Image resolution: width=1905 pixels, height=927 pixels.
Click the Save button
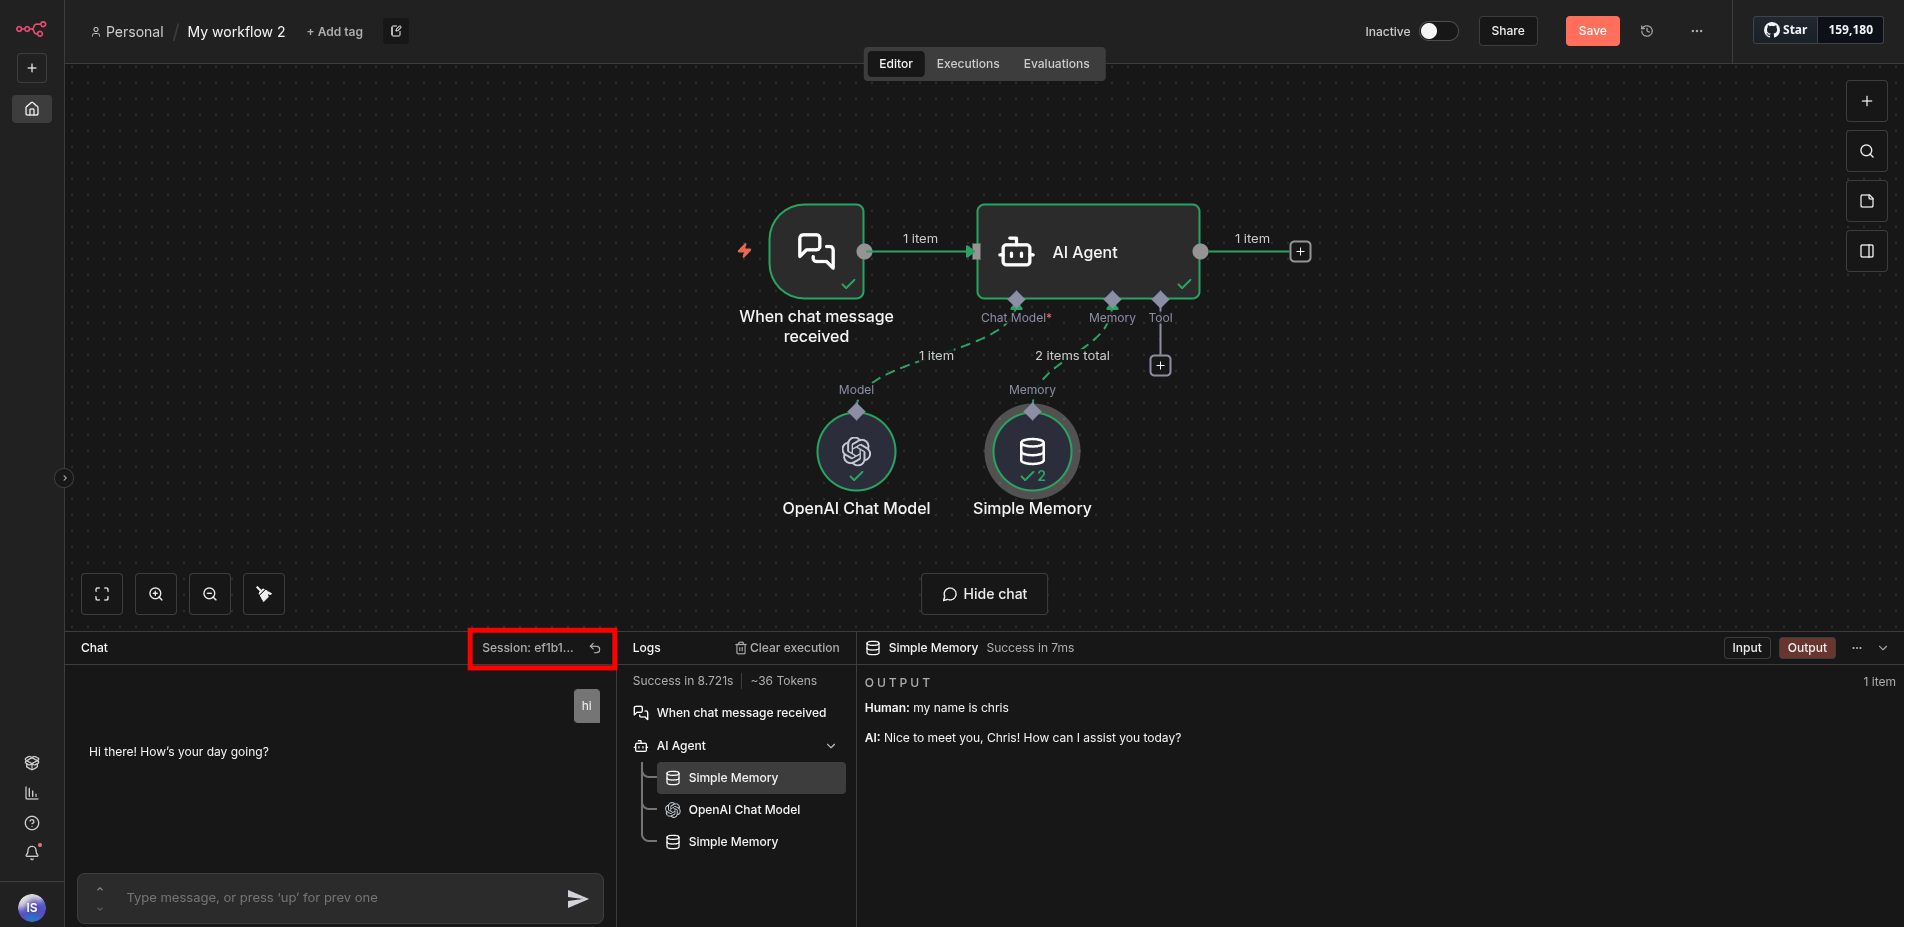point(1592,31)
